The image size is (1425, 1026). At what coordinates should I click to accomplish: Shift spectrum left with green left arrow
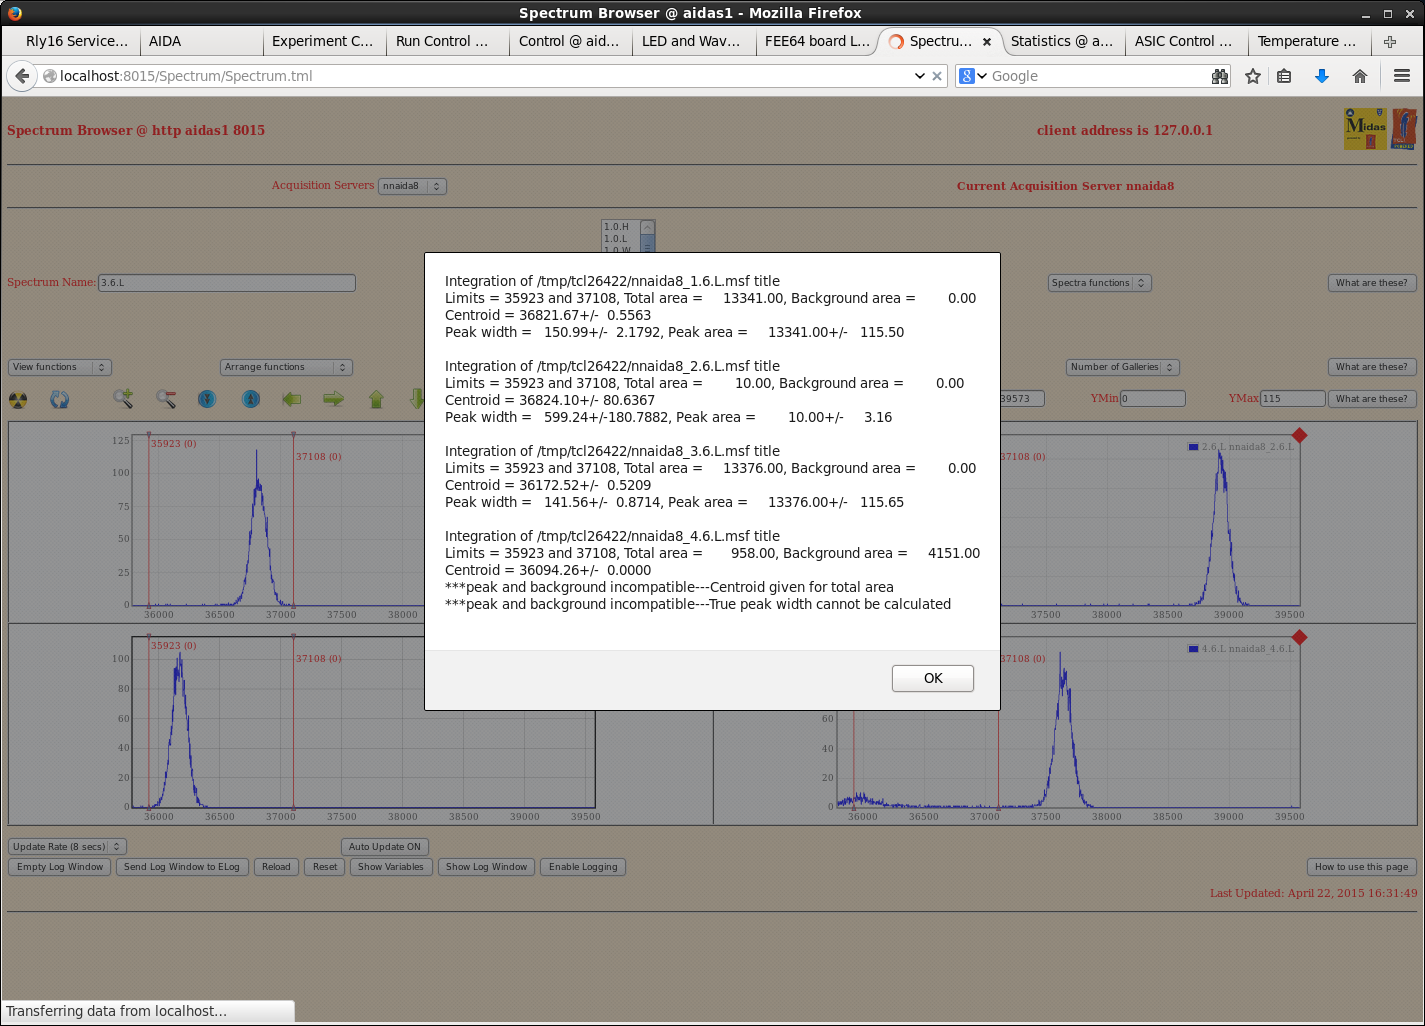292,399
